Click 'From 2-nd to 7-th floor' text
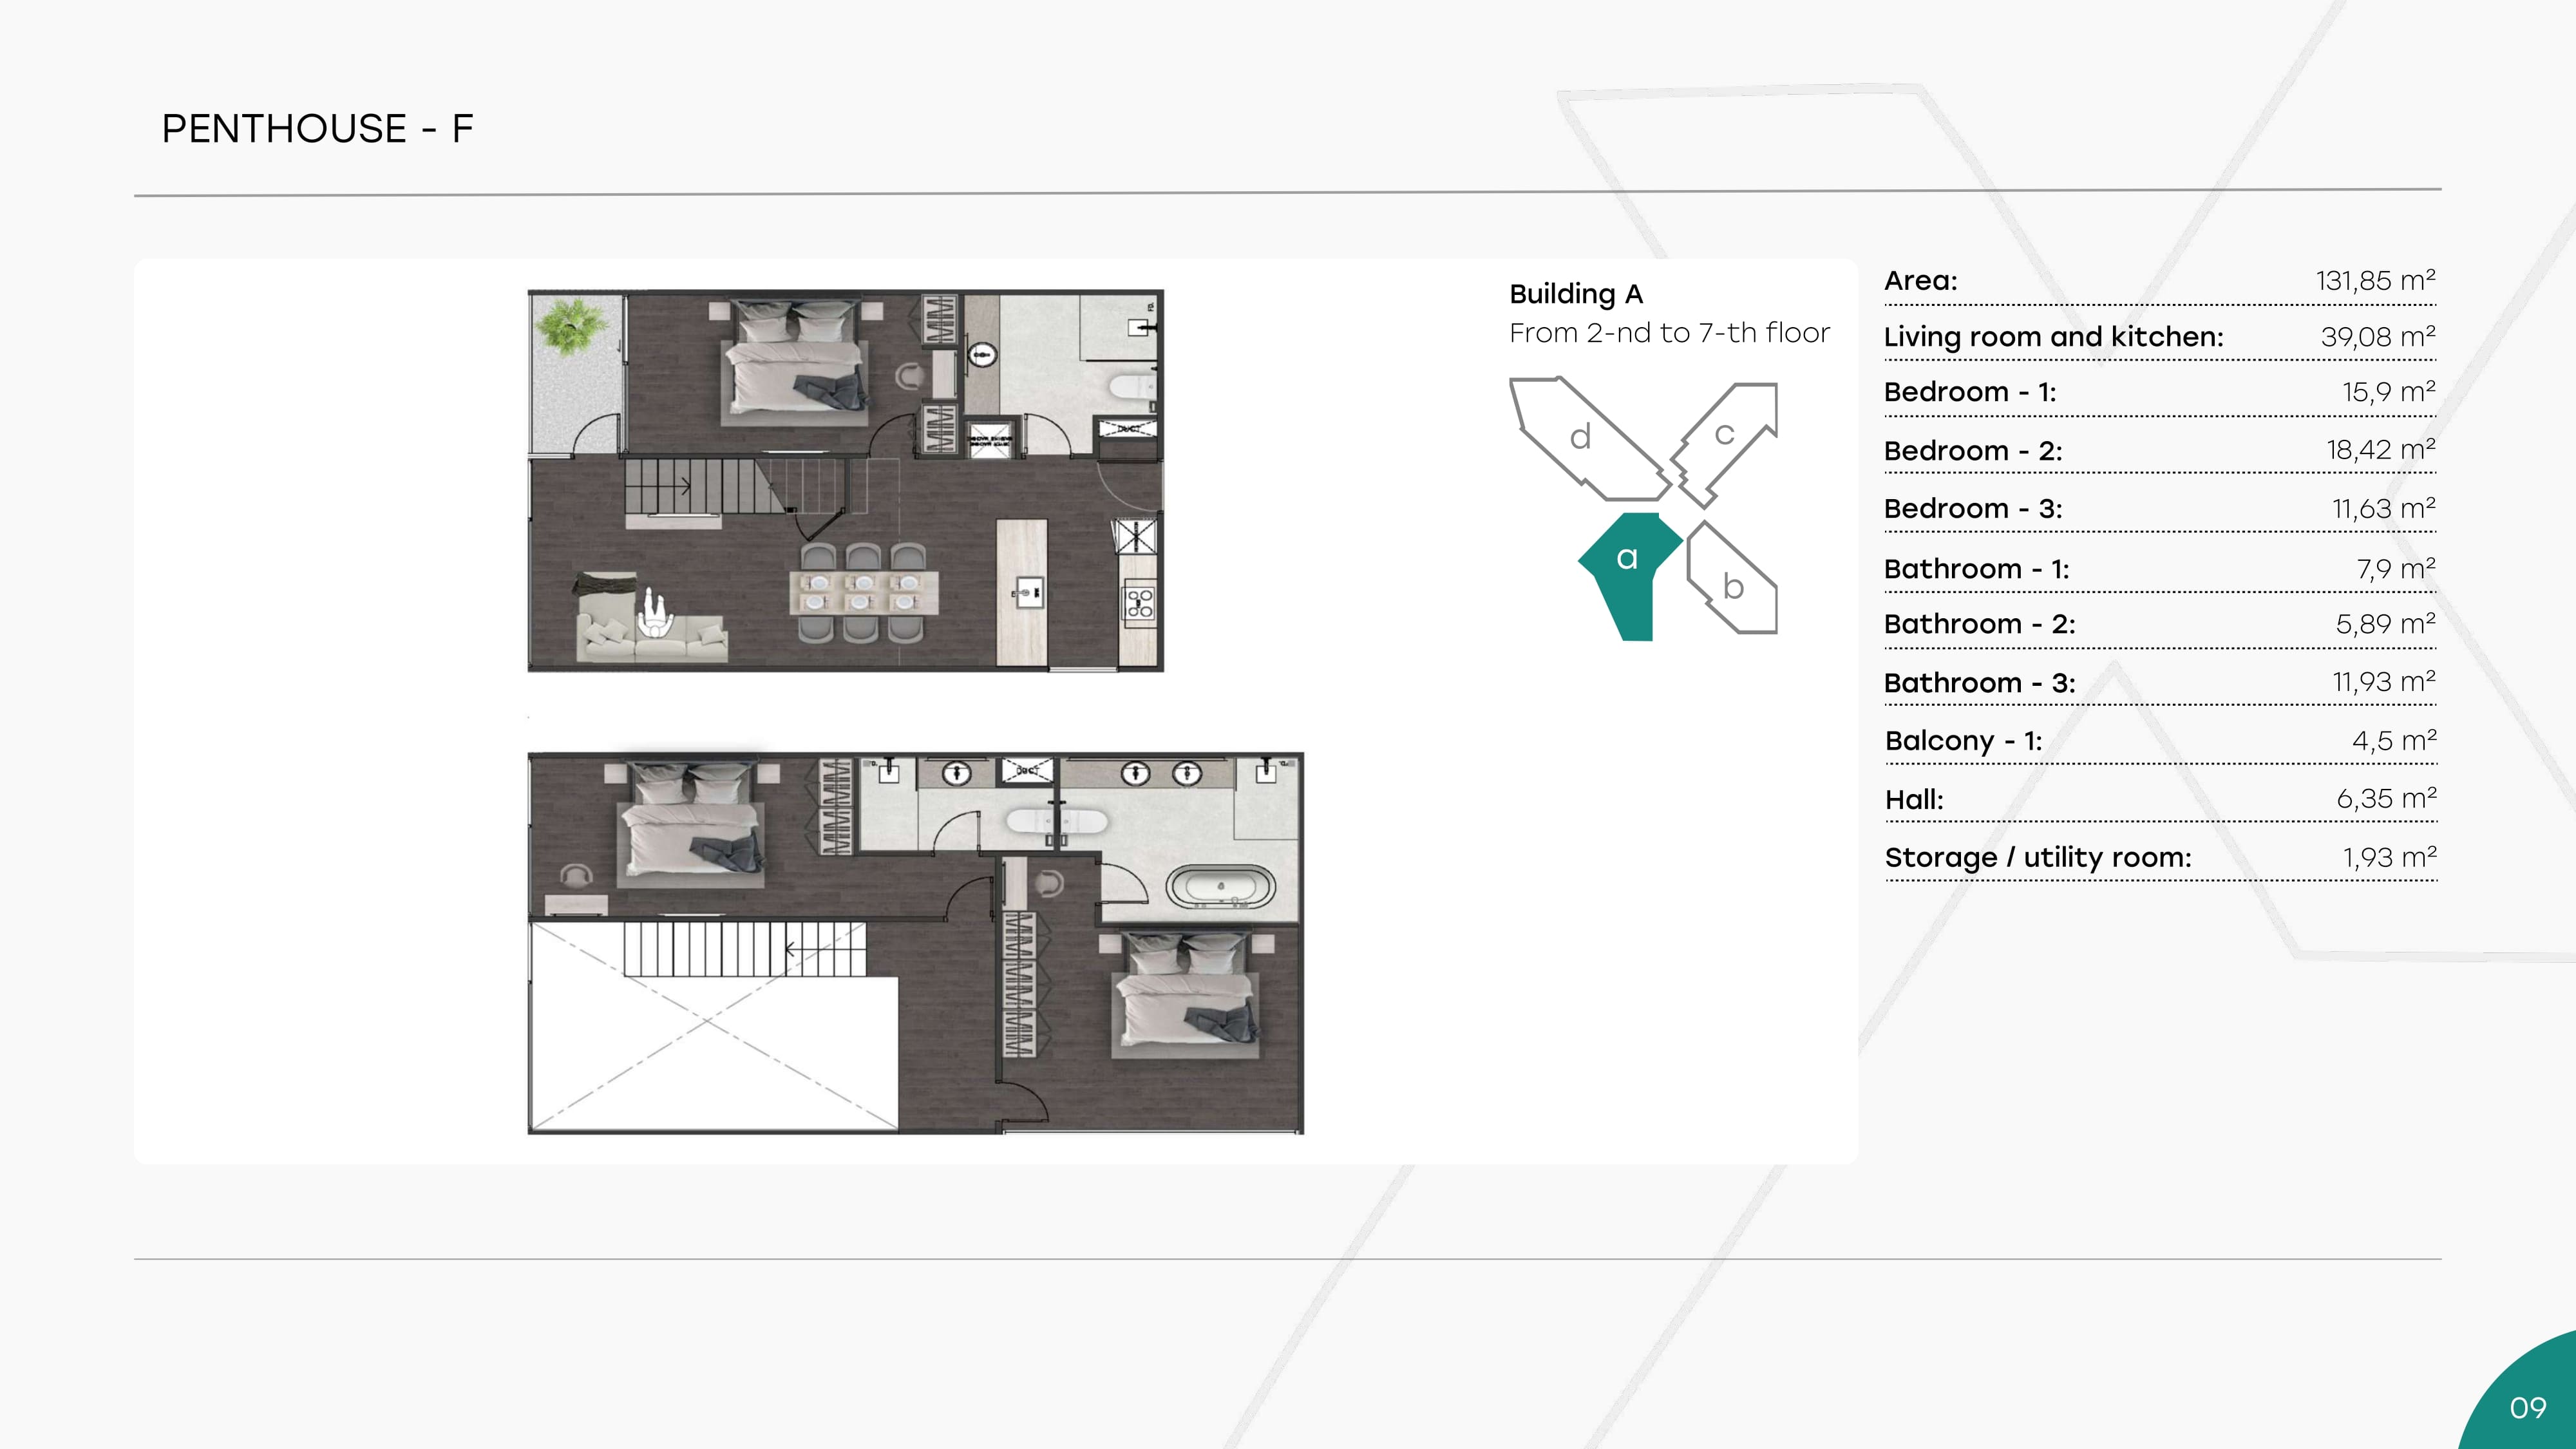 pos(1669,333)
